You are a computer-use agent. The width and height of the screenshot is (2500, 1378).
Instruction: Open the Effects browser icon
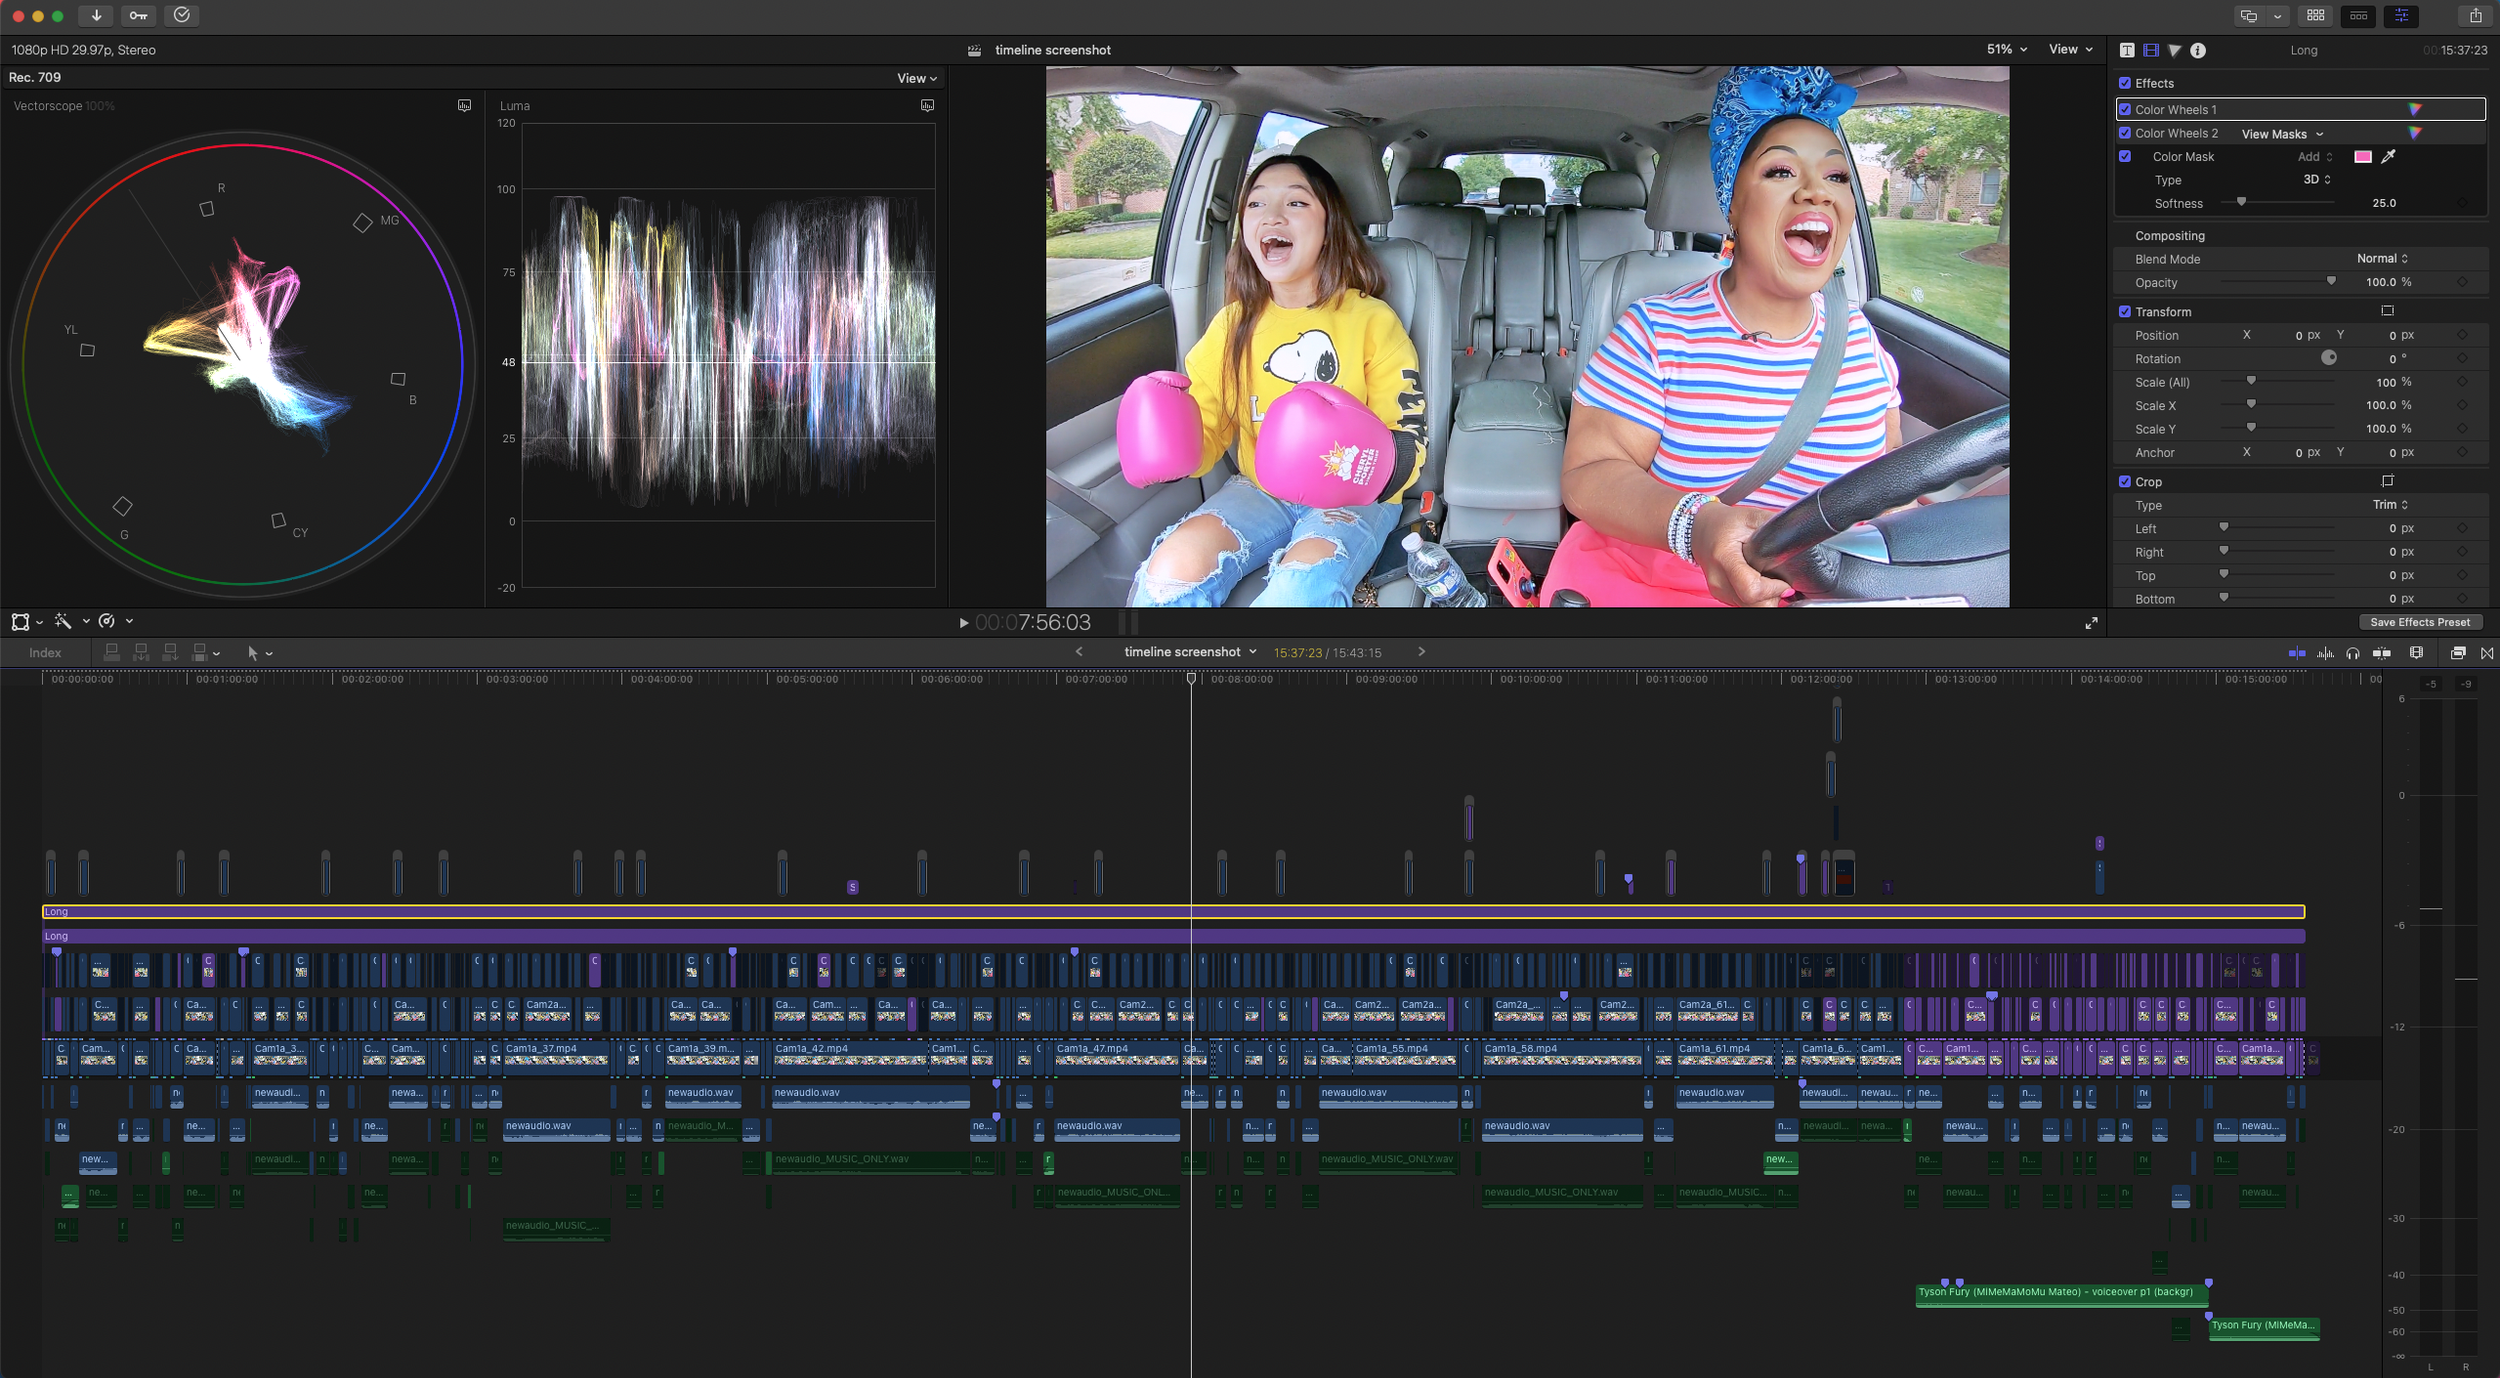coord(2458,653)
